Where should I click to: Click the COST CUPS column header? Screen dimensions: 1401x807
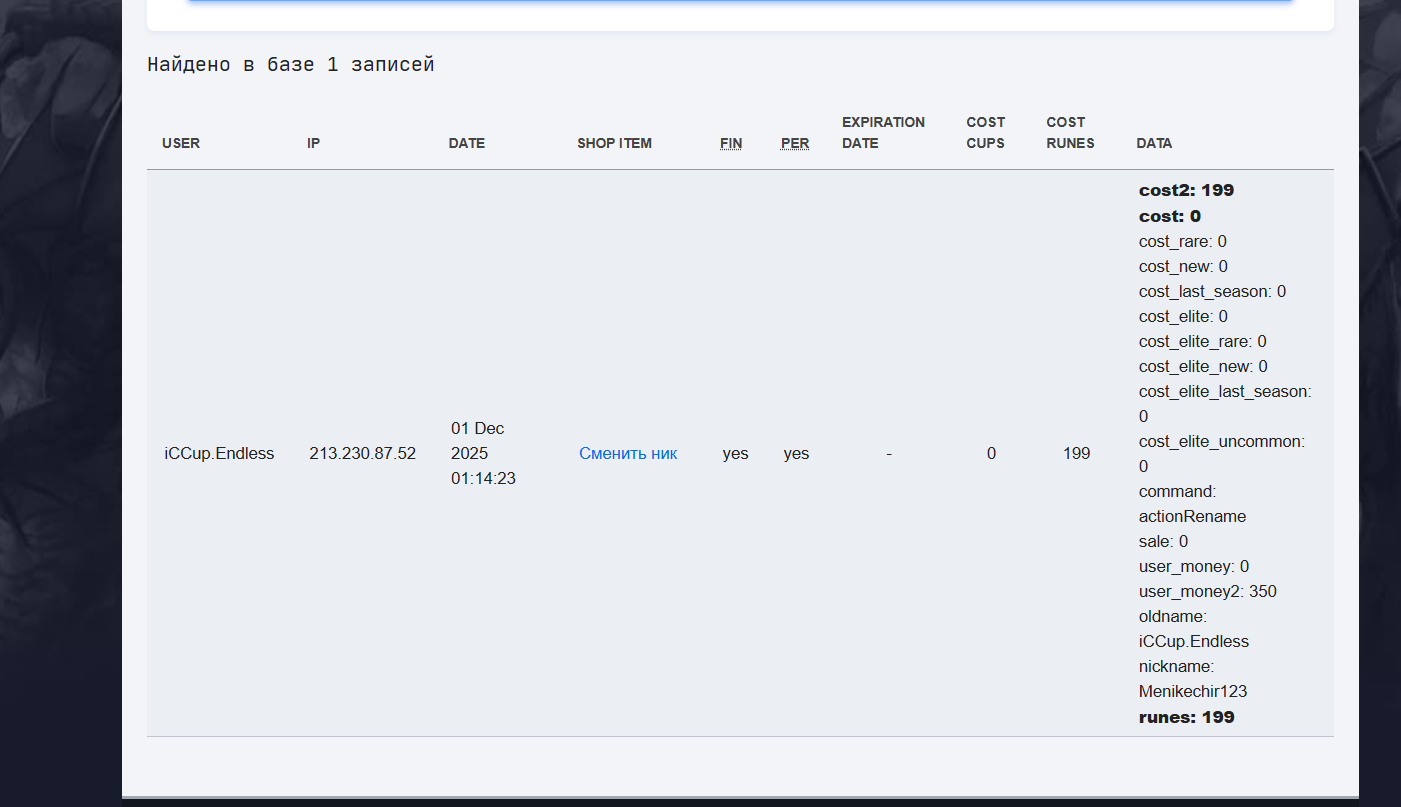click(x=986, y=132)
